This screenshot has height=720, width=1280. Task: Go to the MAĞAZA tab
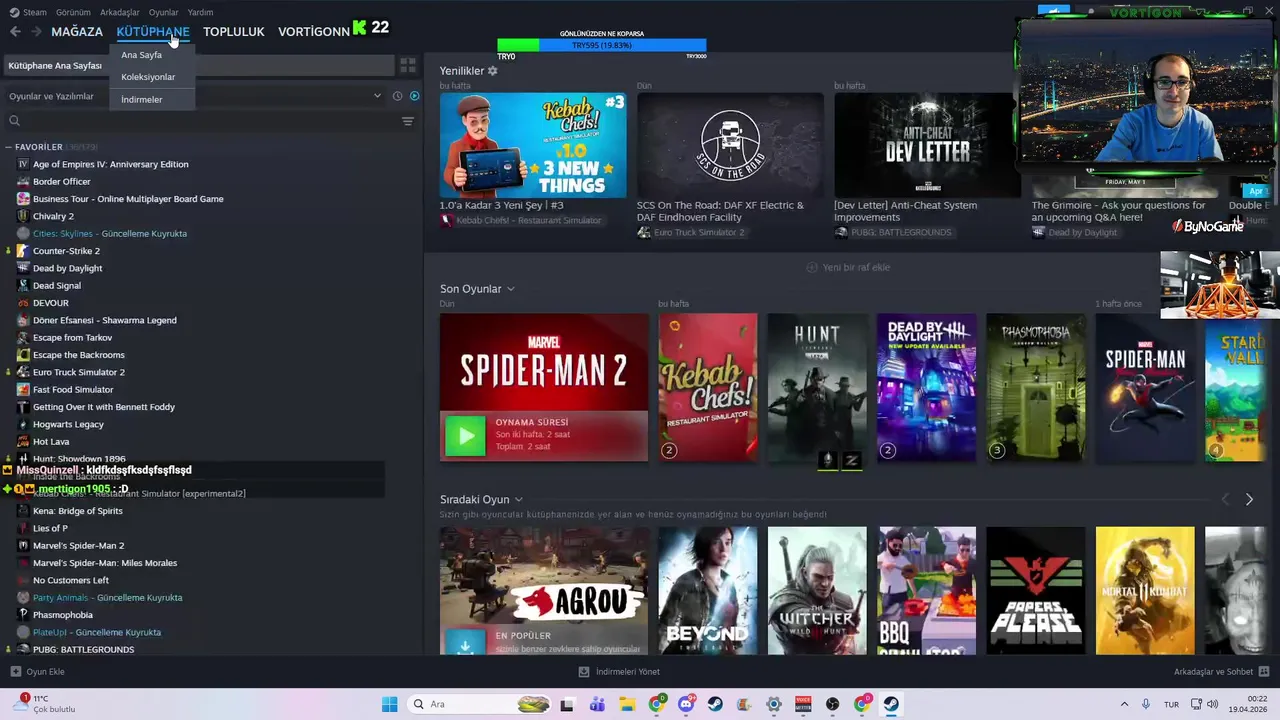coord(77,32)
